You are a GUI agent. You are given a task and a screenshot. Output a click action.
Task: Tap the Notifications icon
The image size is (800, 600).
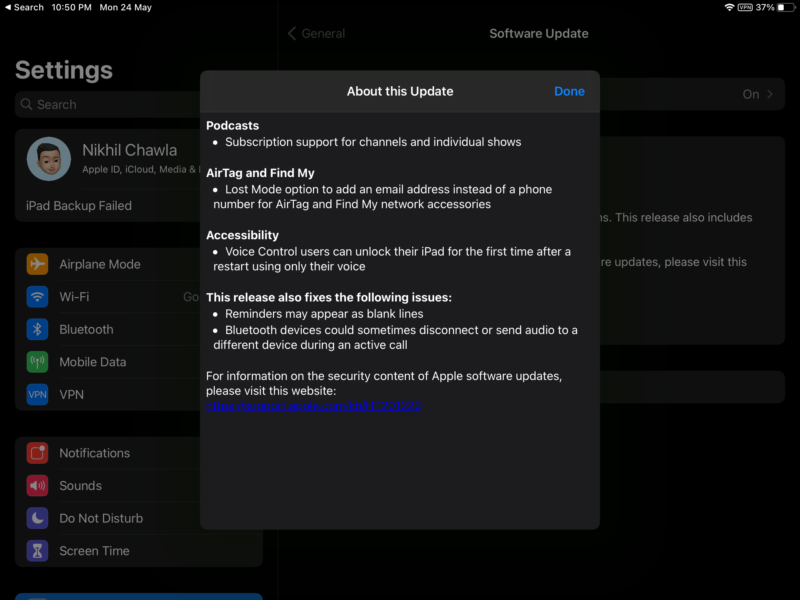point(37,453)
